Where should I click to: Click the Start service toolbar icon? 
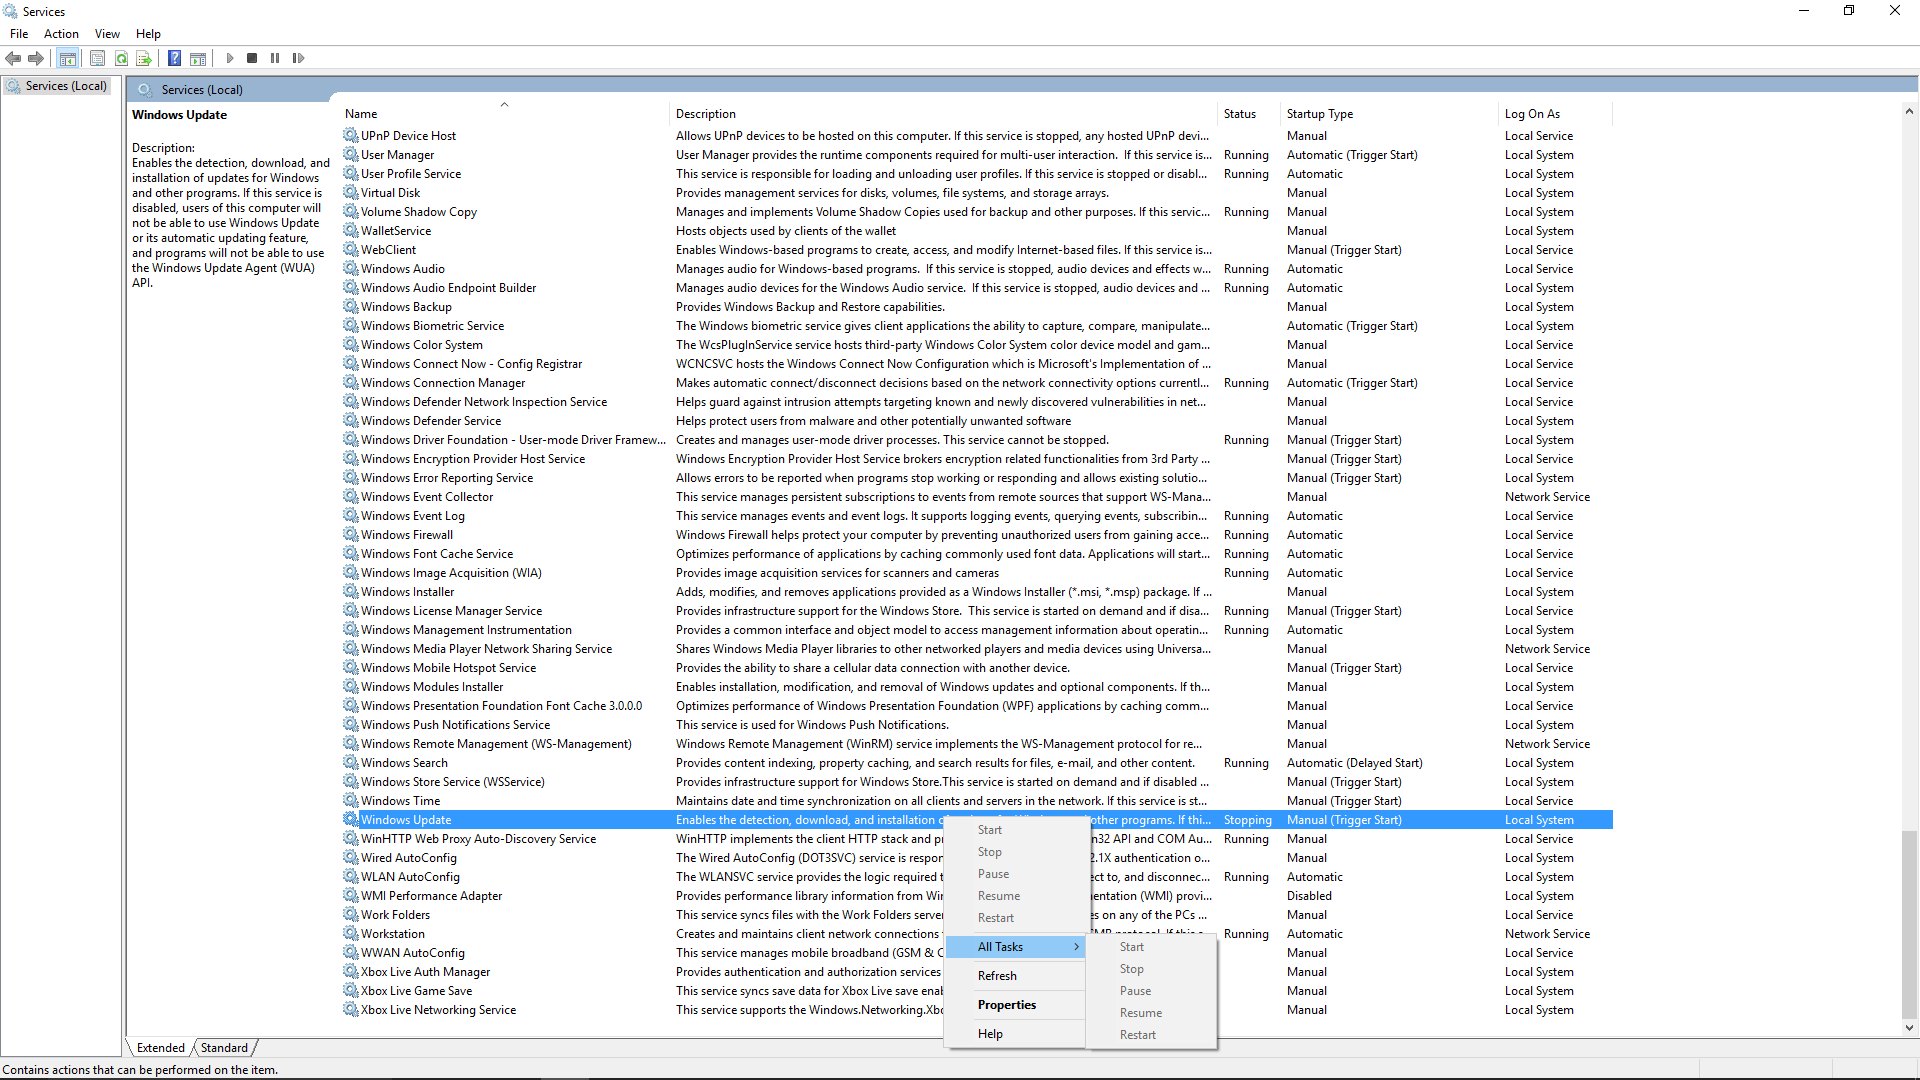(x=229, y=58)
